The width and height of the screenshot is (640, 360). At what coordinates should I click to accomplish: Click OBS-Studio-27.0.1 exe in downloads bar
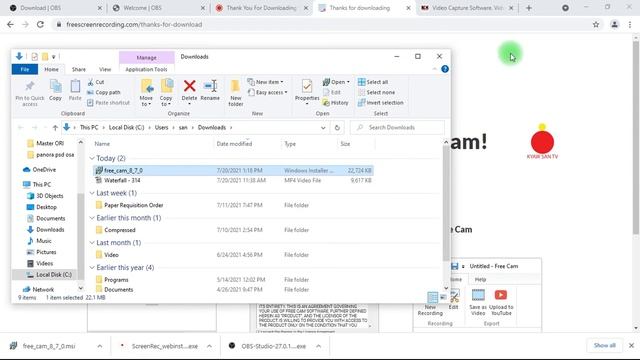[x=273, y=346]
